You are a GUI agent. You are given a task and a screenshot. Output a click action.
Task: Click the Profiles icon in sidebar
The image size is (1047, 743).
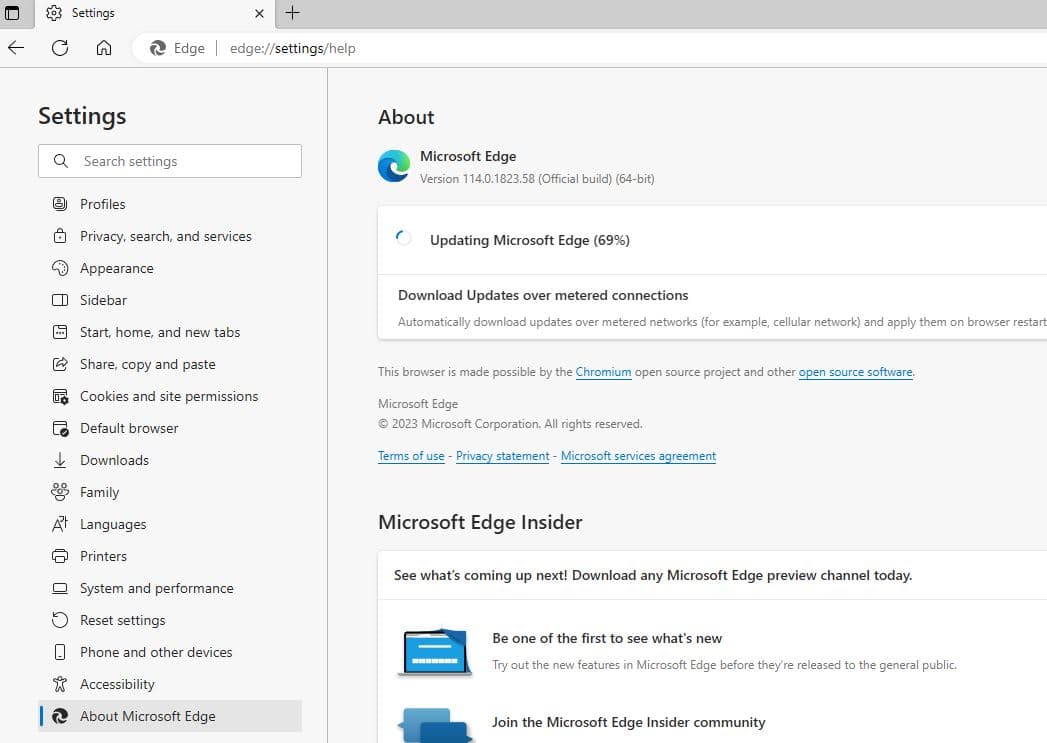pos(60,204)
